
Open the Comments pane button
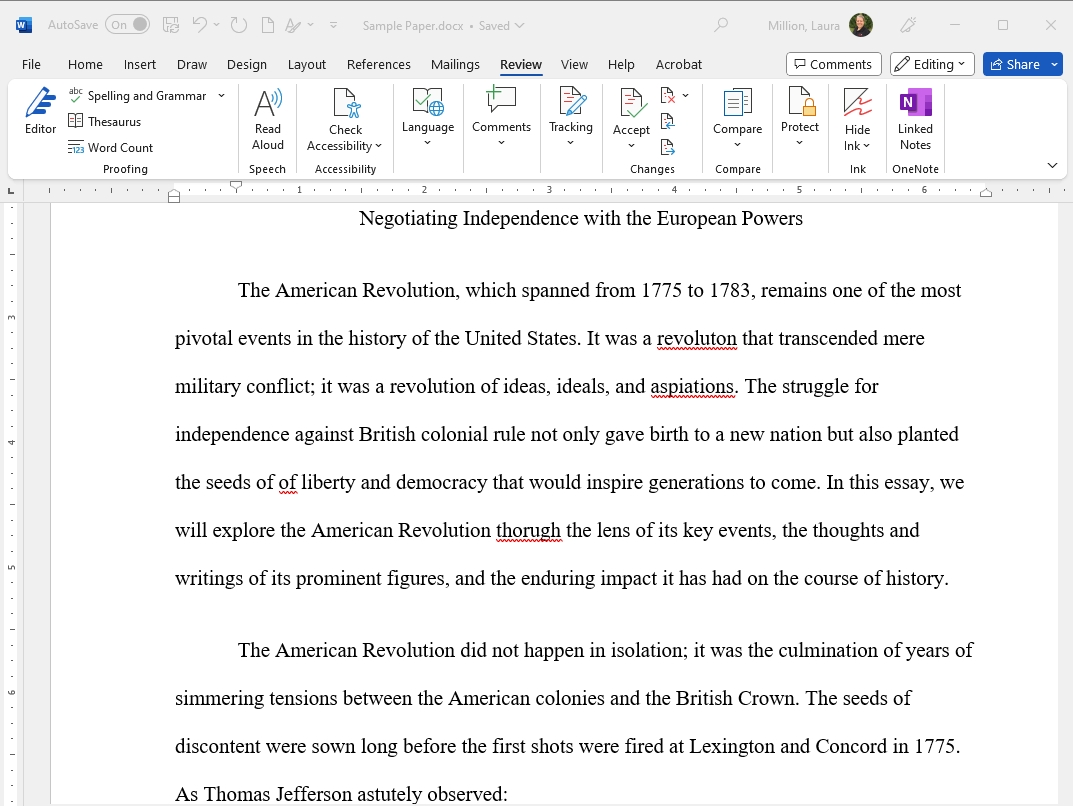tap(833, 64)
